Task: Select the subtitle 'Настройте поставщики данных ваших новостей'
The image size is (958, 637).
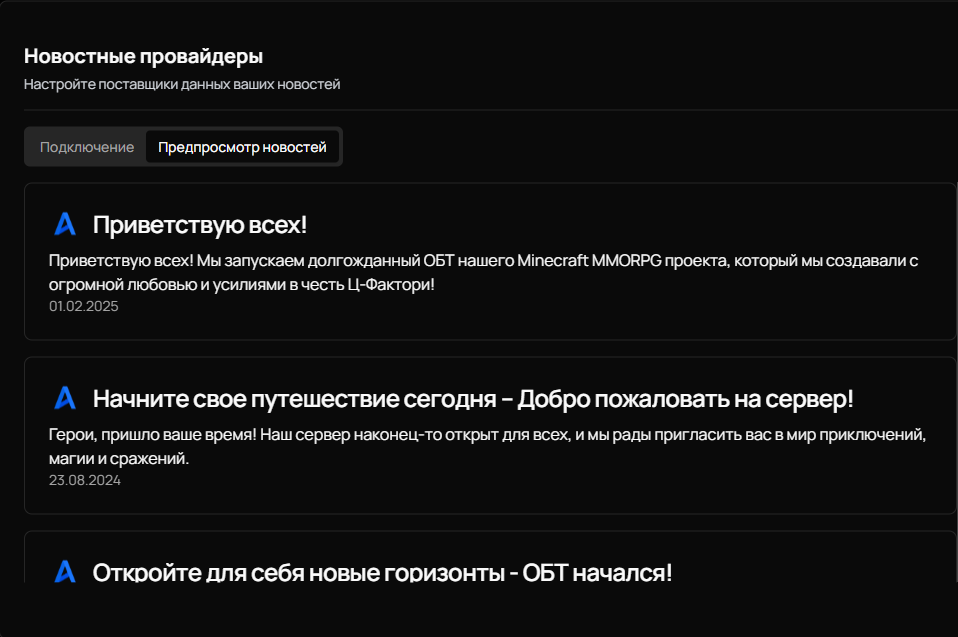Action: (x=182, y=84)
